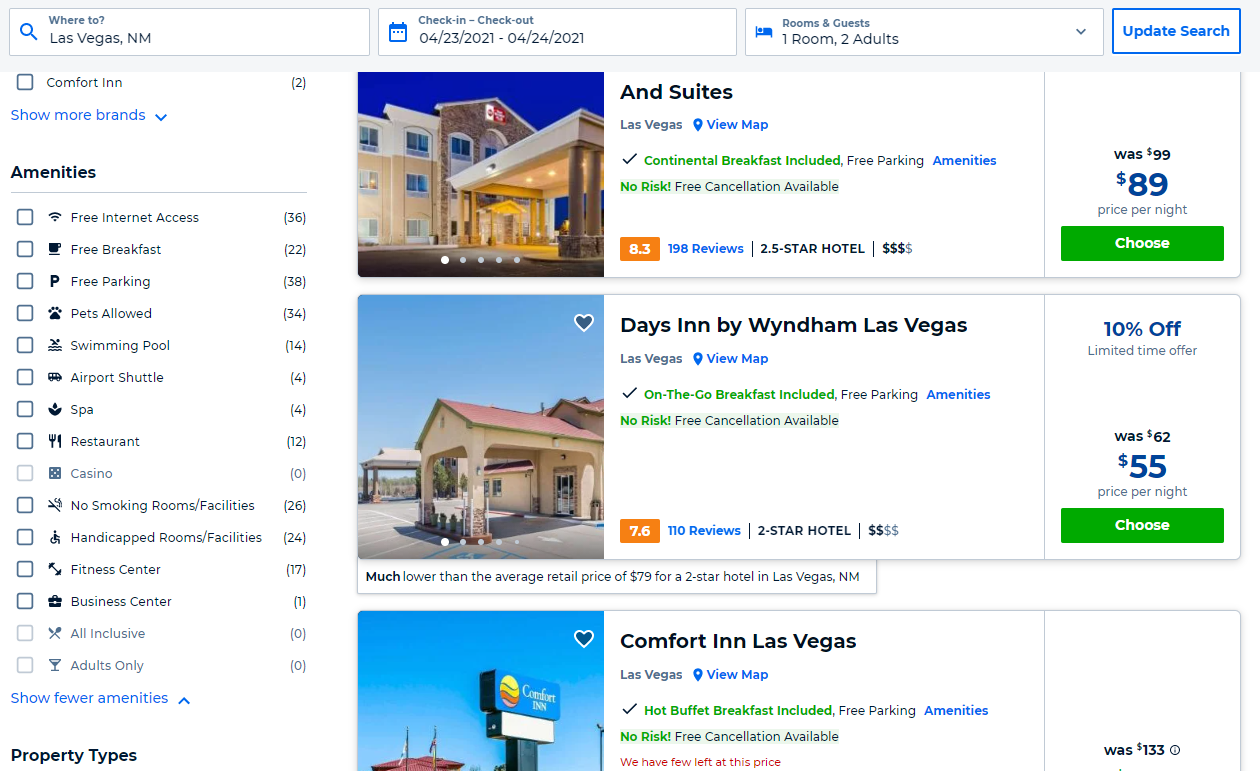
Task: Click the dumbbell icon for Fitness Center
Action: (x=55, y=569)
